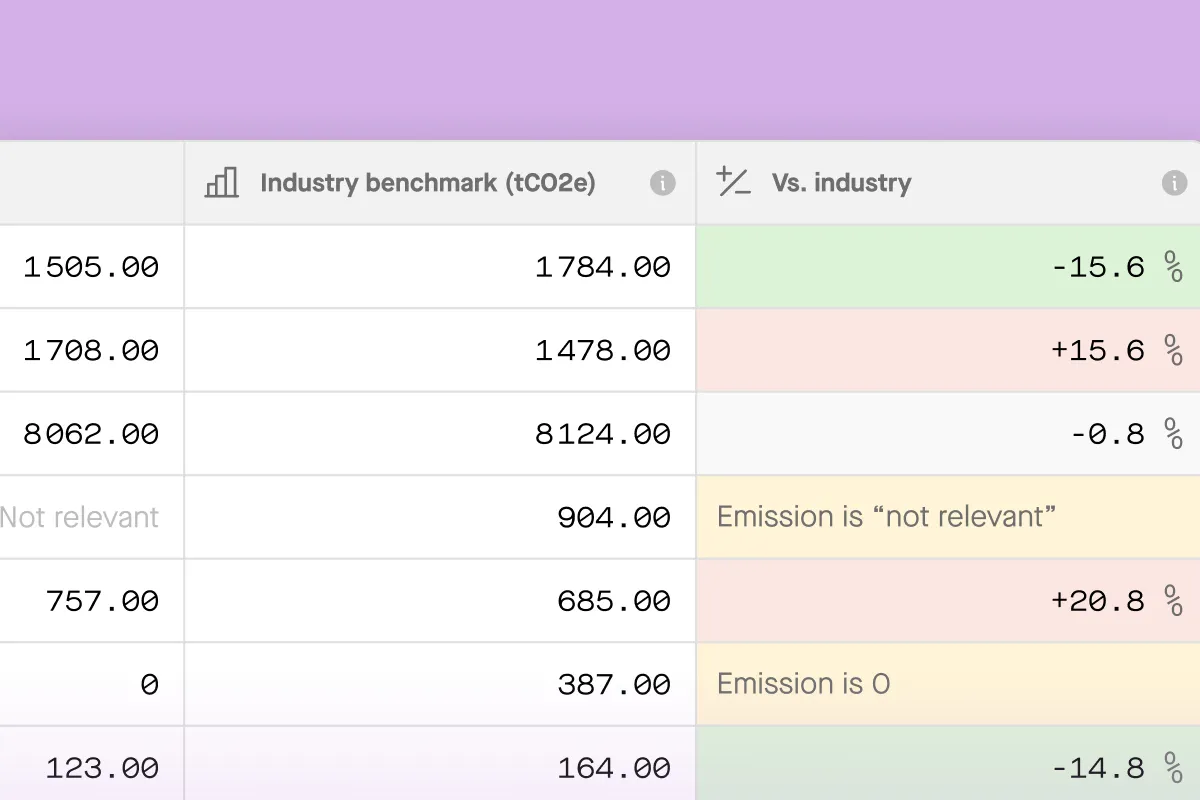Select the 8062.00 emission cell
This screenshot has height=800, width=1200.
[91, 434]
